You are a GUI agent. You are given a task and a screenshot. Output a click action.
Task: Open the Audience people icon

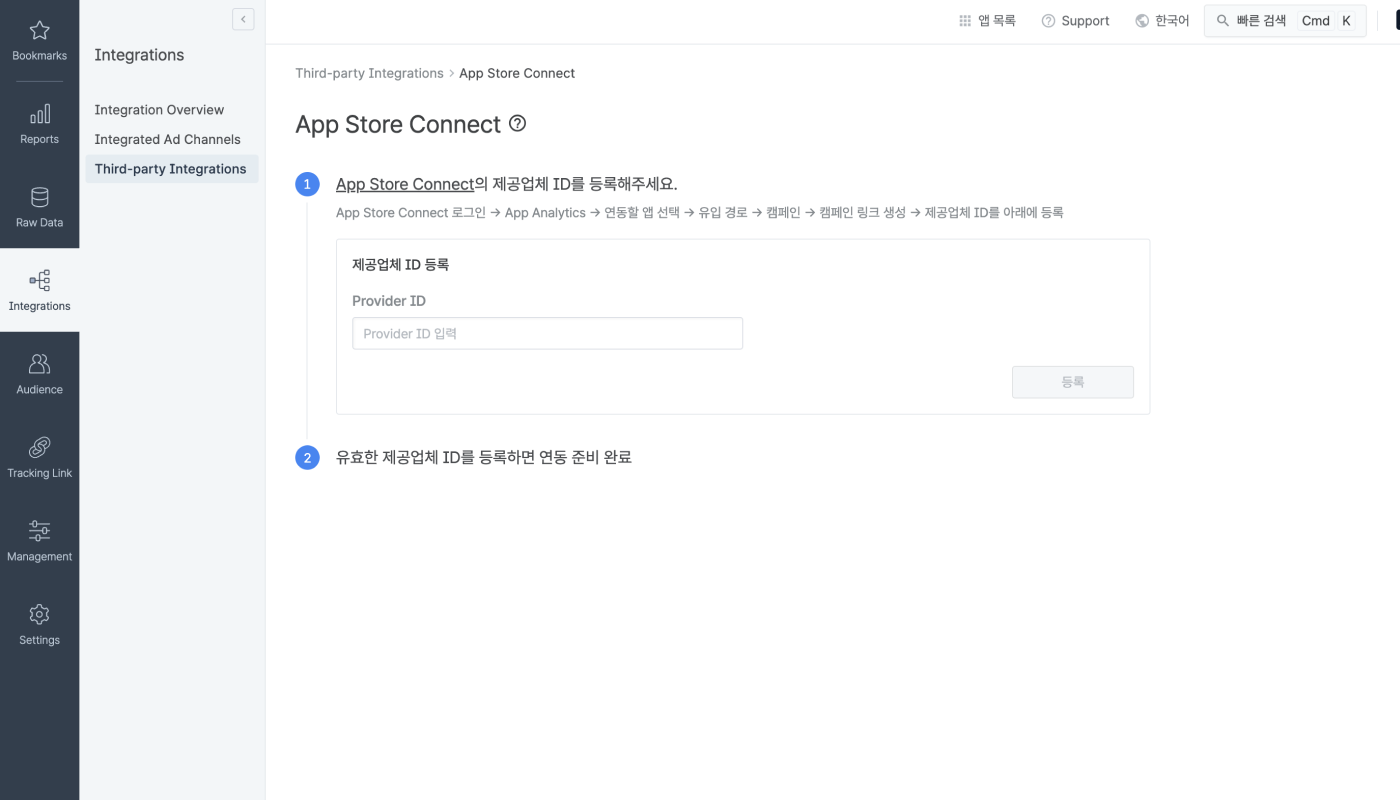pyautogui.click(x=39, y=364)
